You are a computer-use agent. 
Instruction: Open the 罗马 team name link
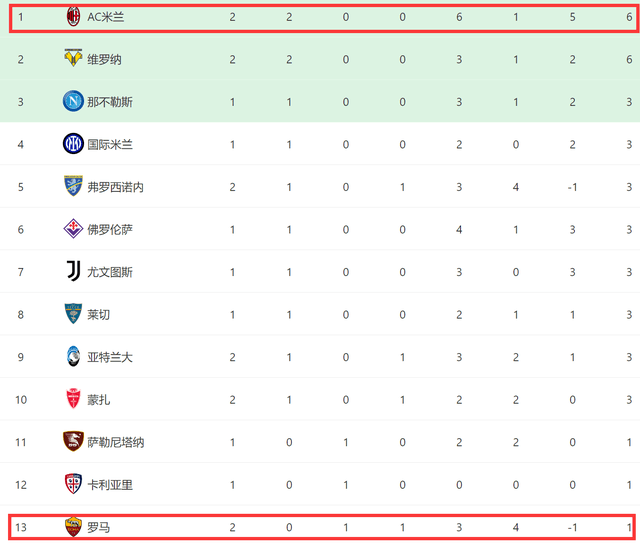(98, 527)
